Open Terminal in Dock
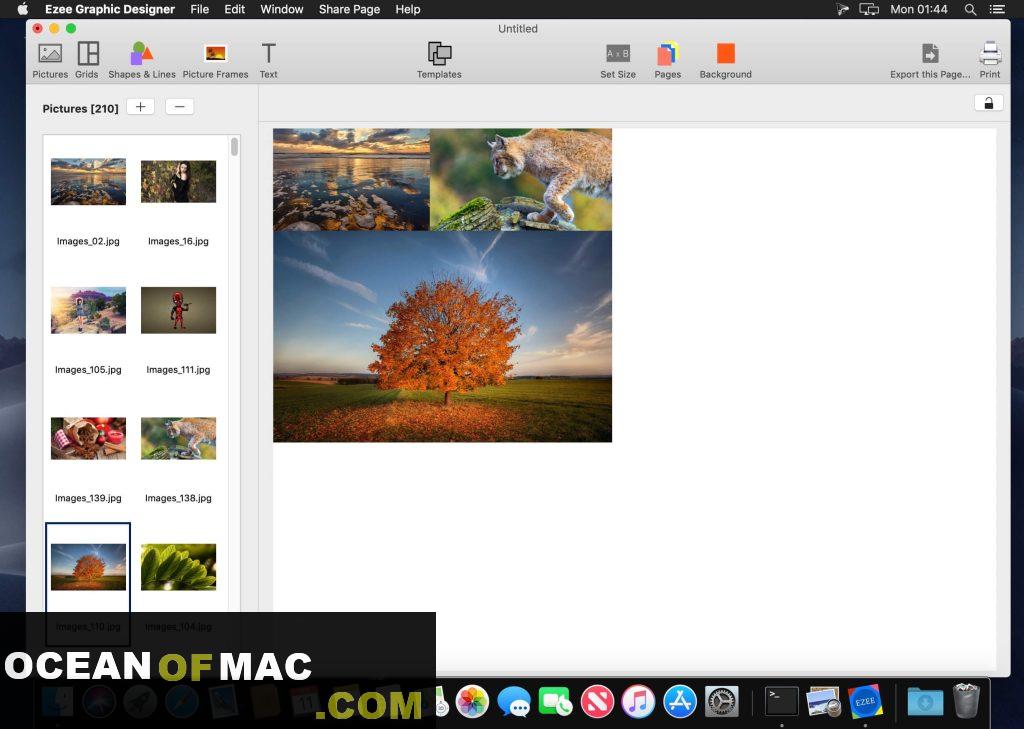 [x=782, y=702]
